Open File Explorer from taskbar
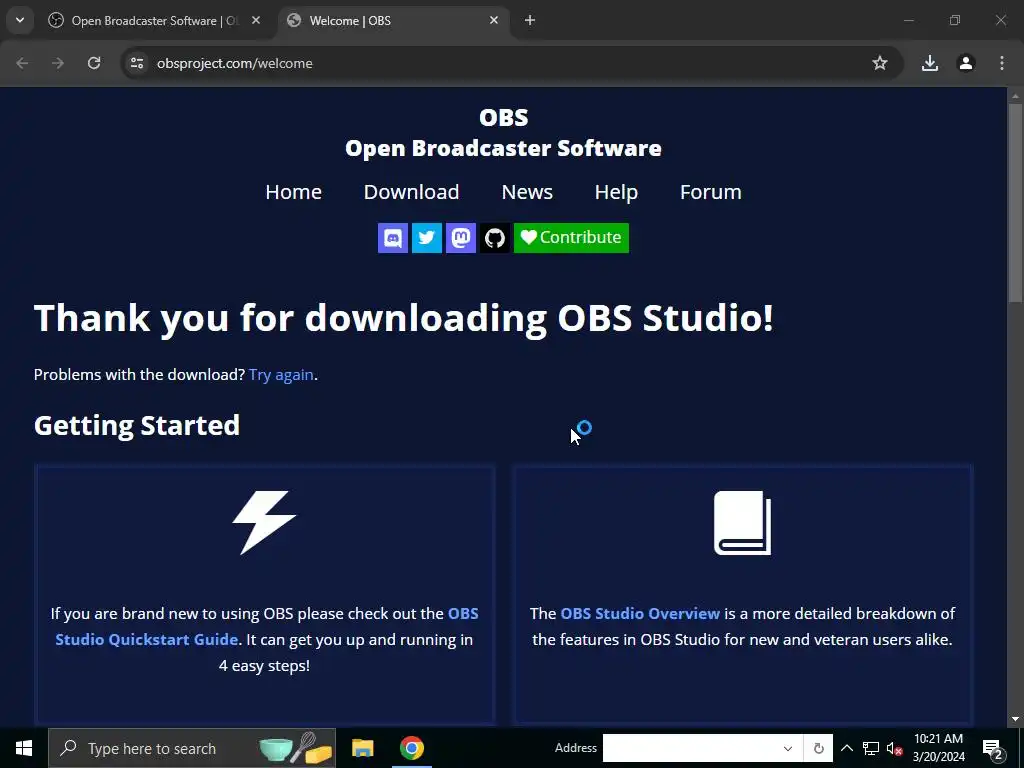This screenshot has width=1024, height=768. click(x=362, y=748)
